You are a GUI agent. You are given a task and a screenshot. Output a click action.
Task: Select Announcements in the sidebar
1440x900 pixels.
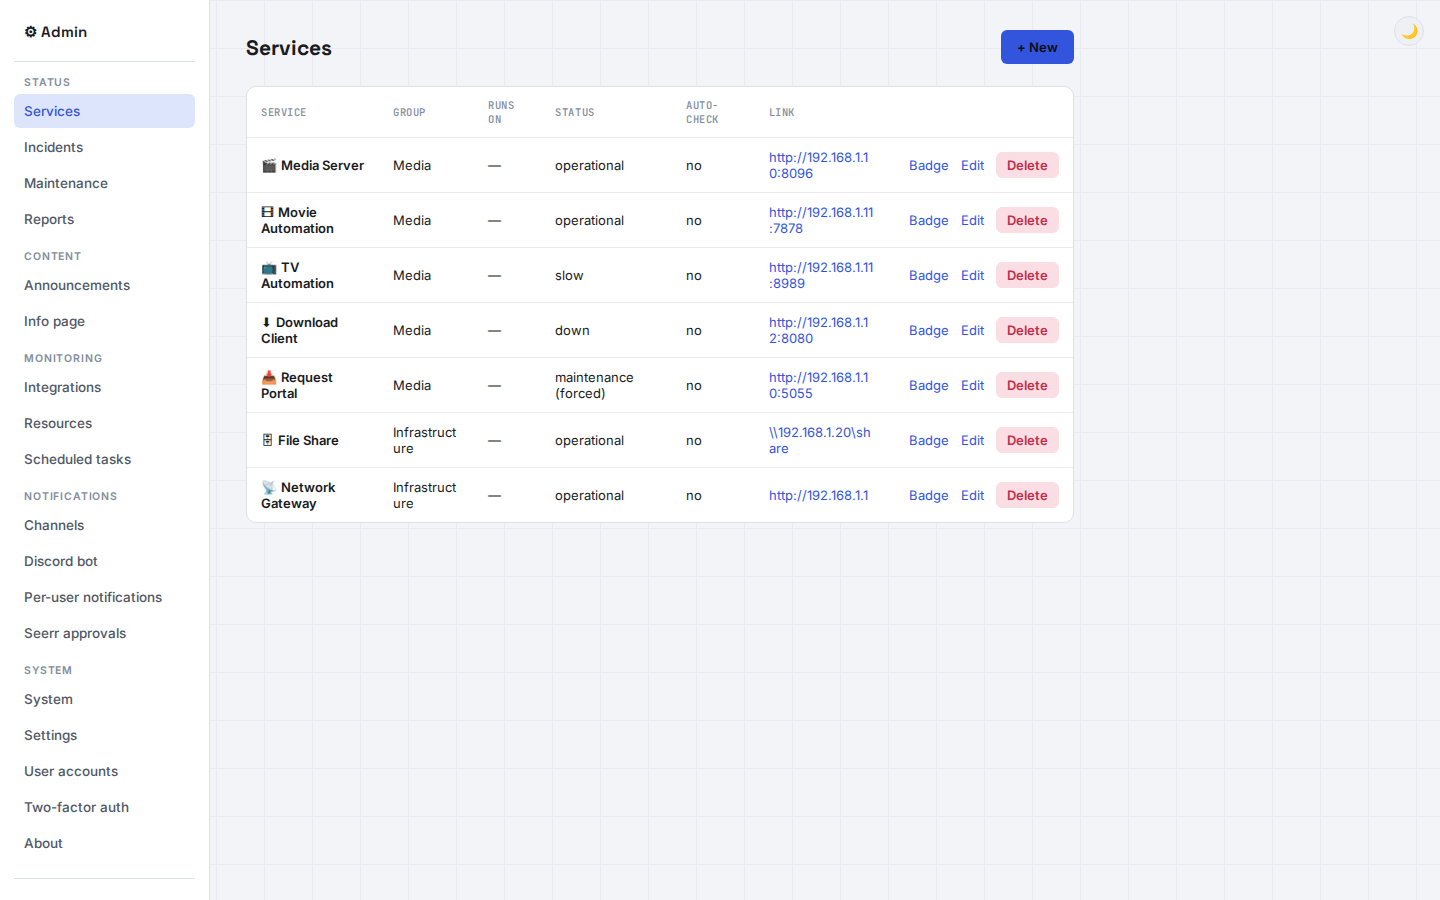click(x=104, y=285)
